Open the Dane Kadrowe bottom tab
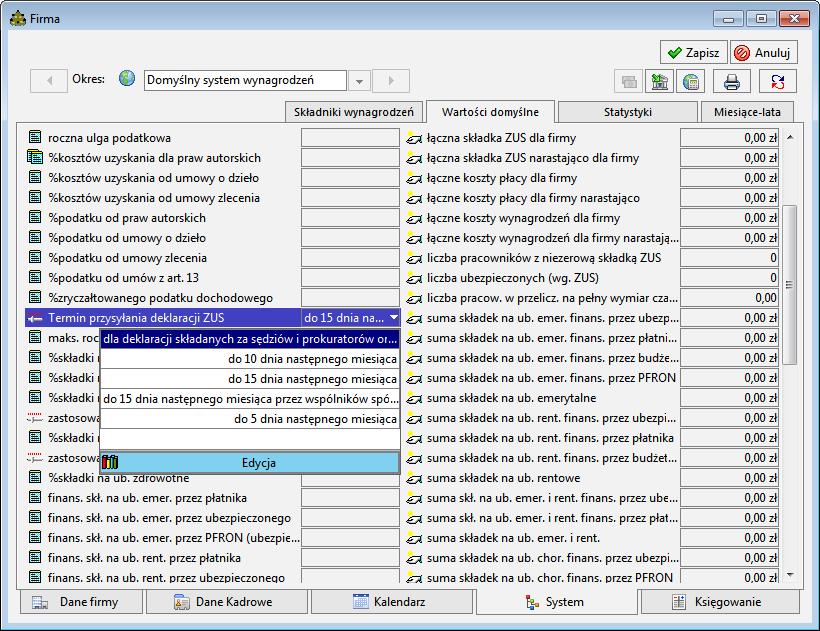The height and width of the screenshot is (631, 820). pyautogui.click(x=227, y=602)
